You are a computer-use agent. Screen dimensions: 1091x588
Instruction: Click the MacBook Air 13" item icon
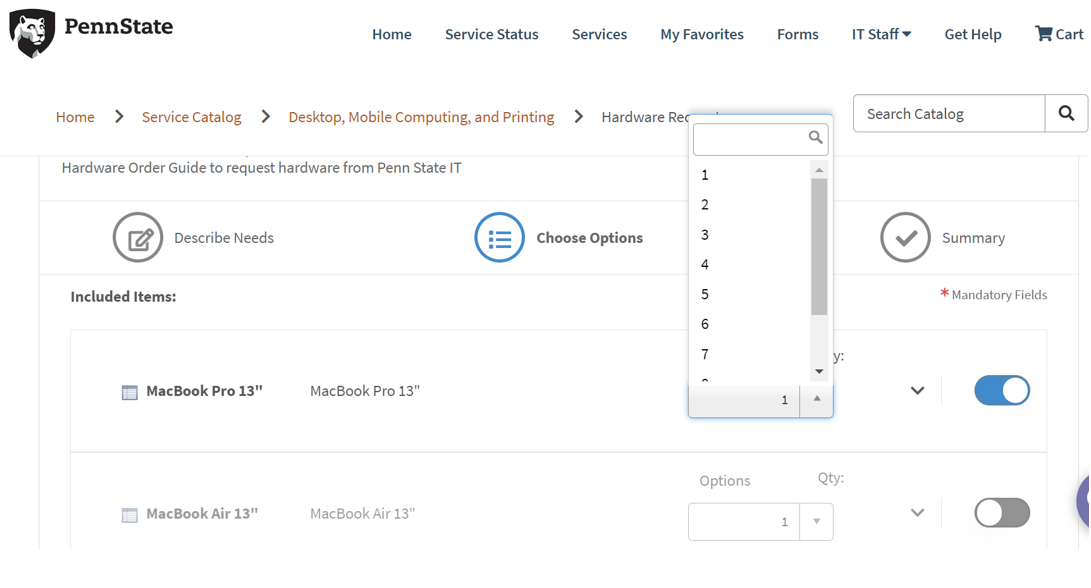point(129,515)
